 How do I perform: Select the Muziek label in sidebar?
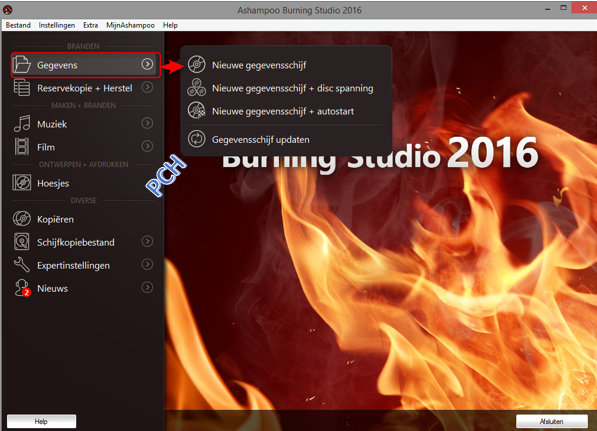52,124
